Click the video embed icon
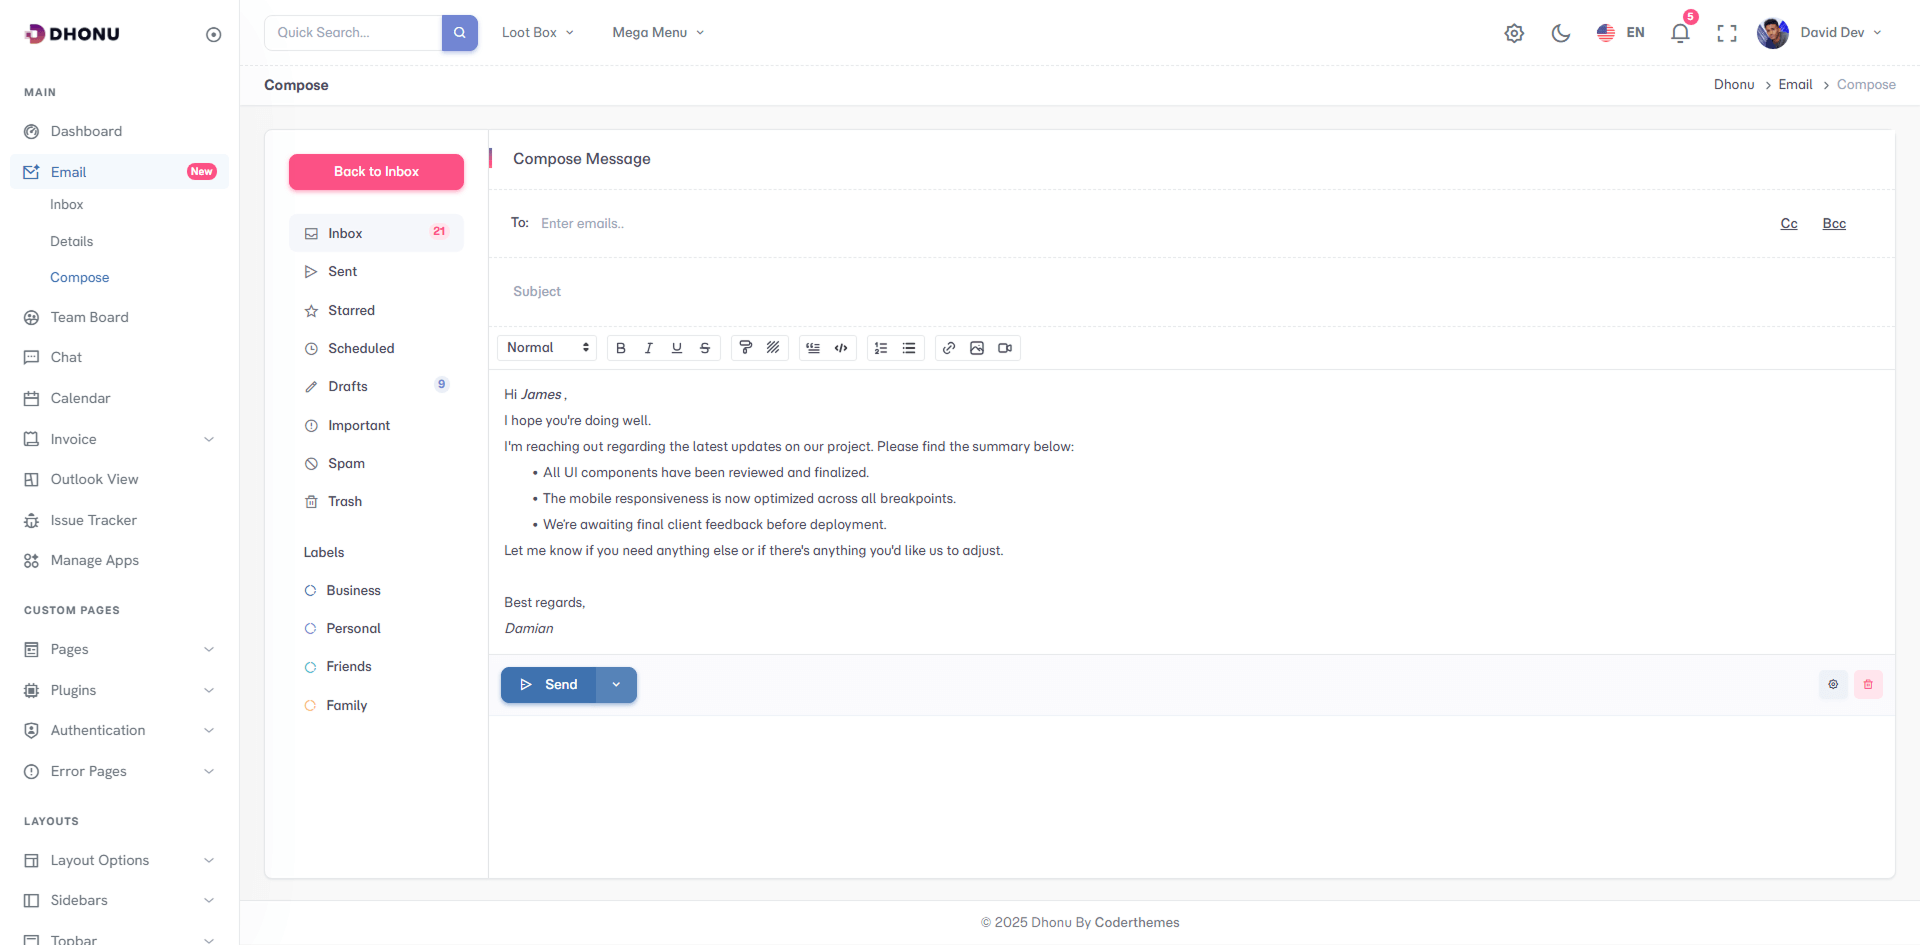This screenshot has width=1920, height=945. (1005, 348)
